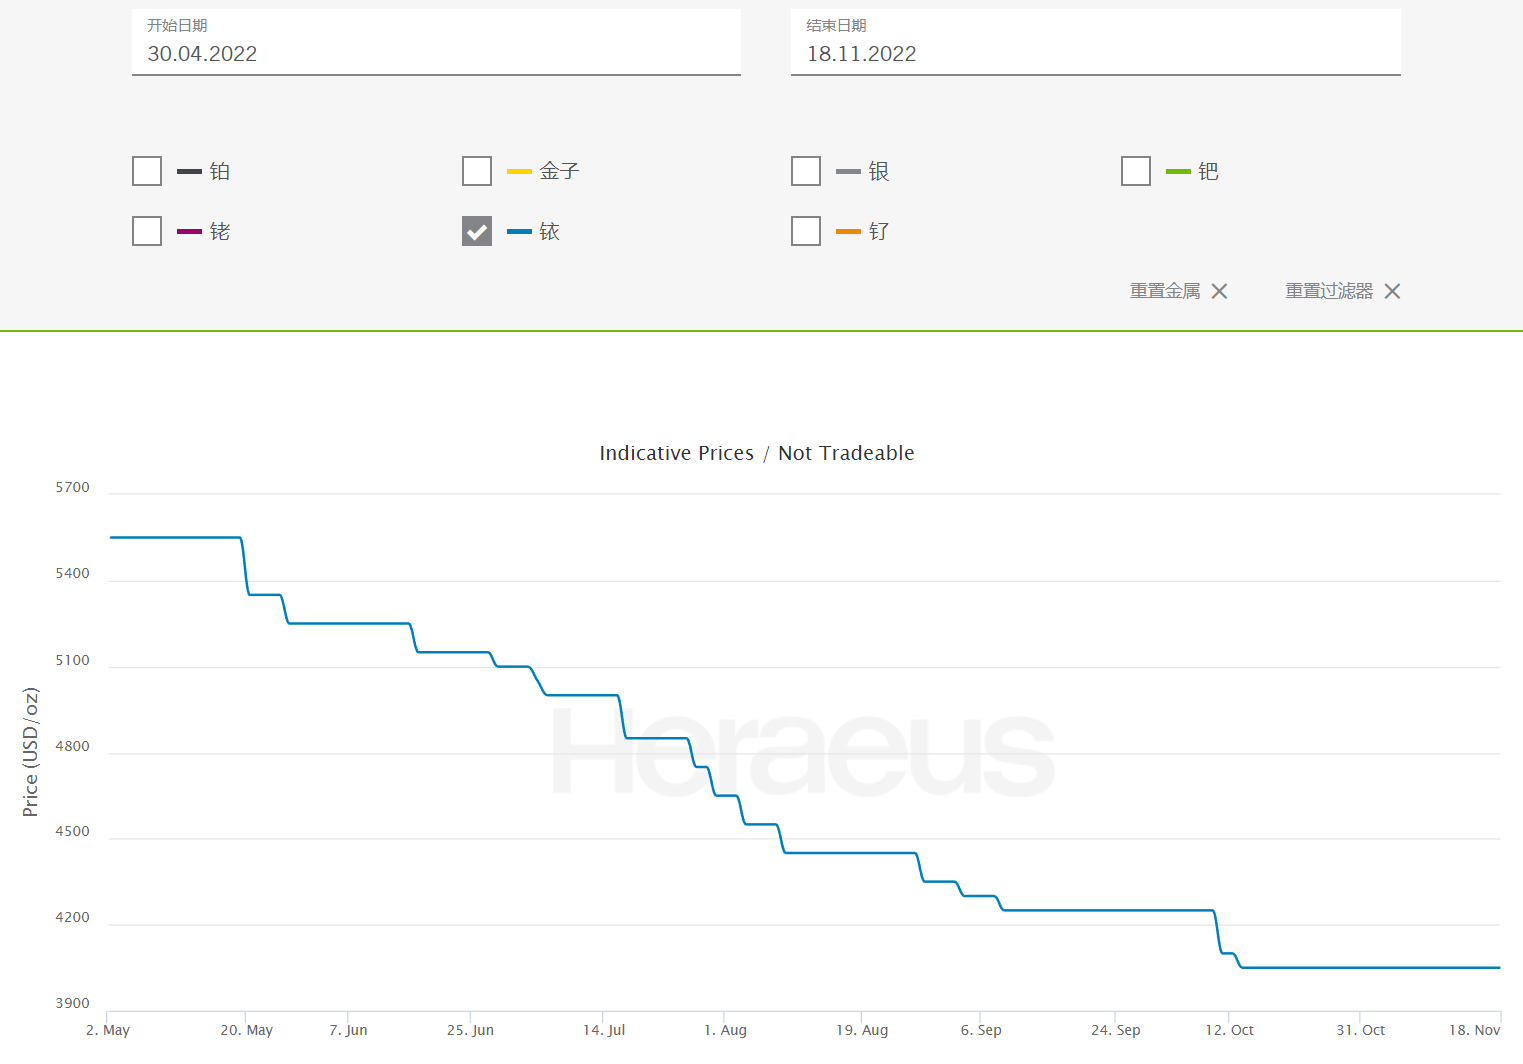This screenshot has width=1523, height=1064.
Task: Click the X icon beside 重置金属
Action: coord(1219,291)
